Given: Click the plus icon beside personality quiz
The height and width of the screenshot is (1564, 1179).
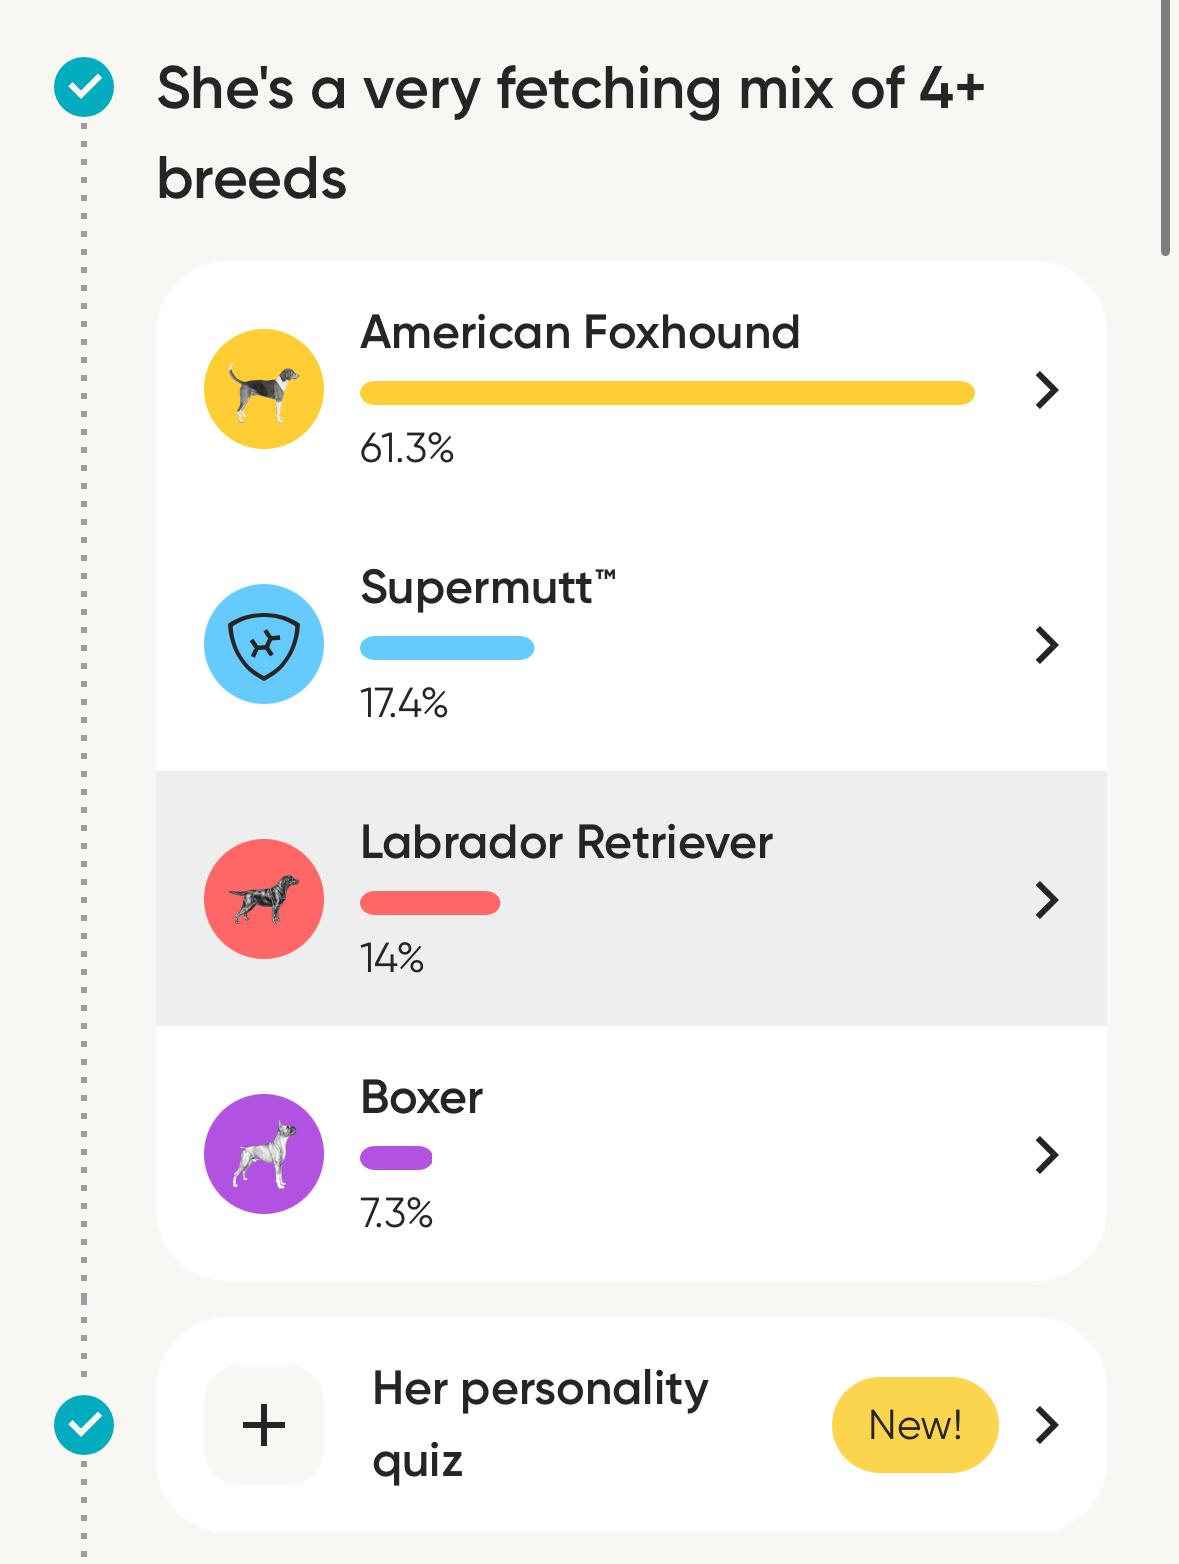Looking at the screenshot, I should [x=263, y=1424].
